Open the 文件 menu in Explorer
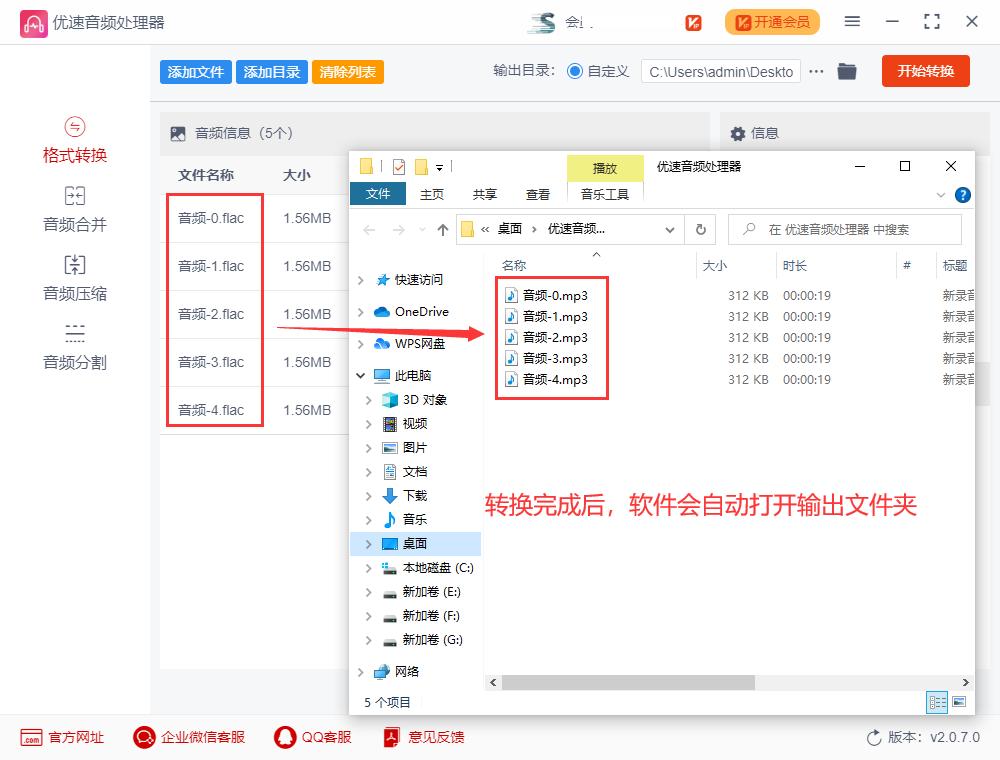Image resolution: width=1000 pixels, height=760 pixels. (x=377, y=194)
